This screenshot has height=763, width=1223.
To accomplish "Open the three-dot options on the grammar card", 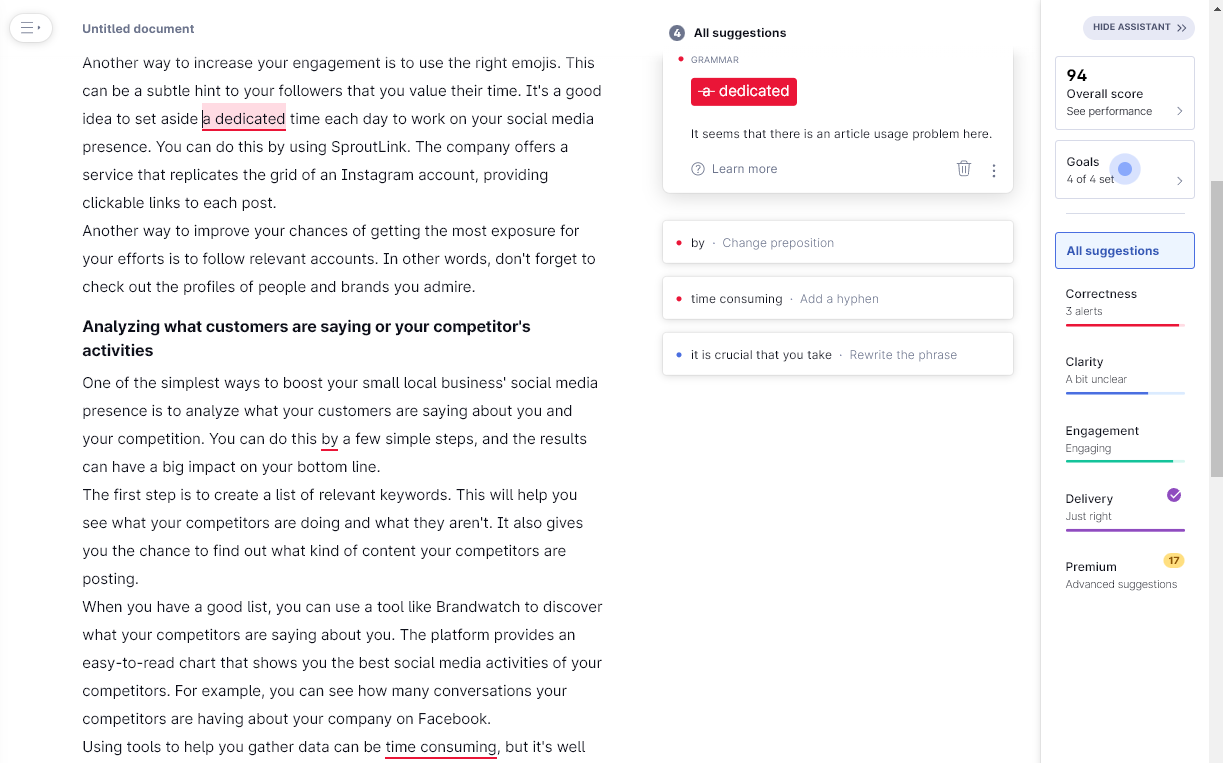I will (994, 170).
